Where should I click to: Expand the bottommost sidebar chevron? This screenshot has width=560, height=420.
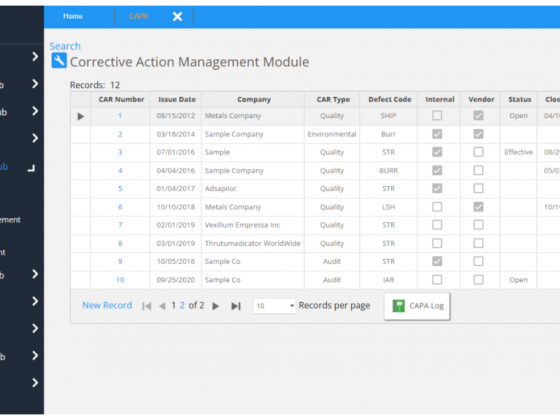point(35,383)
